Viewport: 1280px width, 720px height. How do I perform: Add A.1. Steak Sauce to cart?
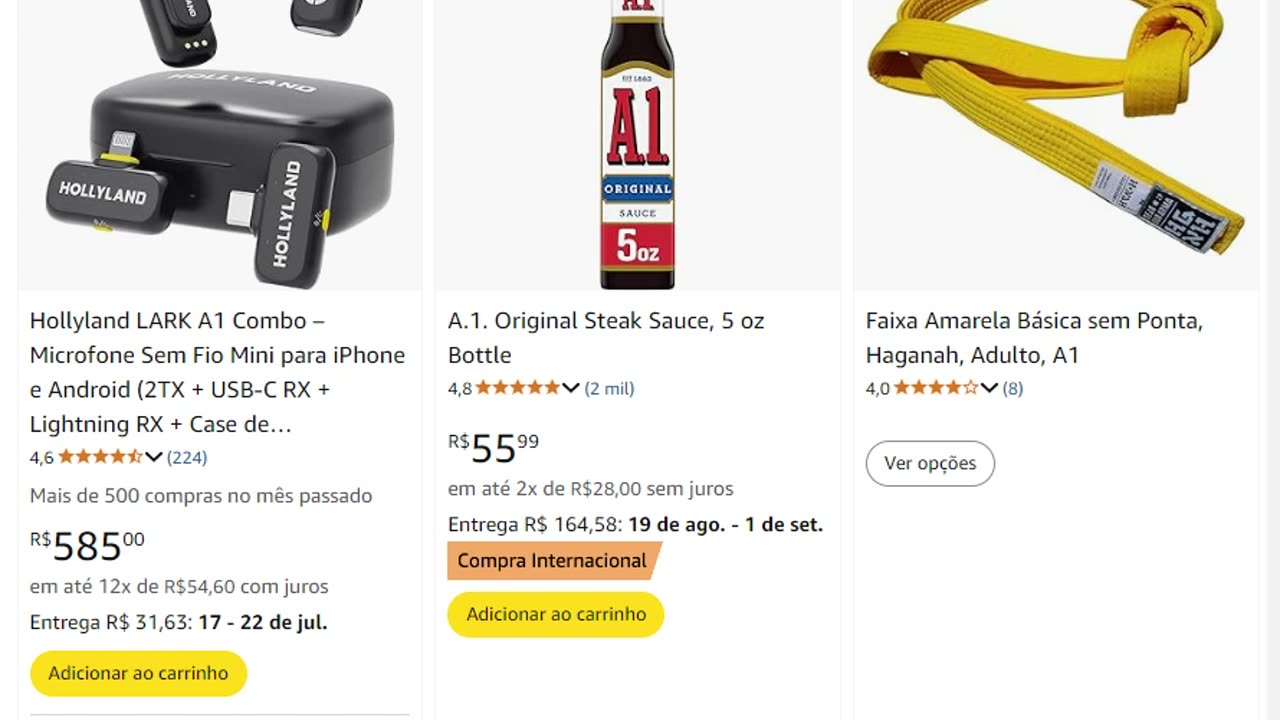[556, 615]
